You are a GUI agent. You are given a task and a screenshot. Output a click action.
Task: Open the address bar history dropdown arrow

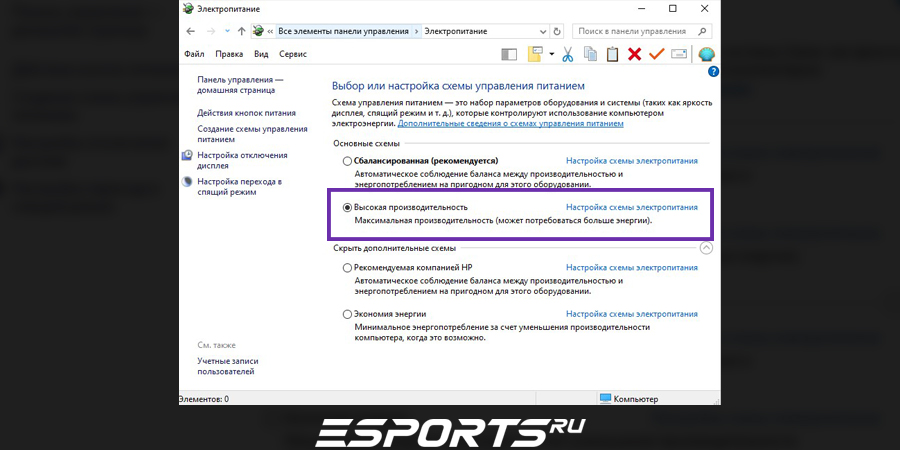pyautogui.click(x=543, y=32)
